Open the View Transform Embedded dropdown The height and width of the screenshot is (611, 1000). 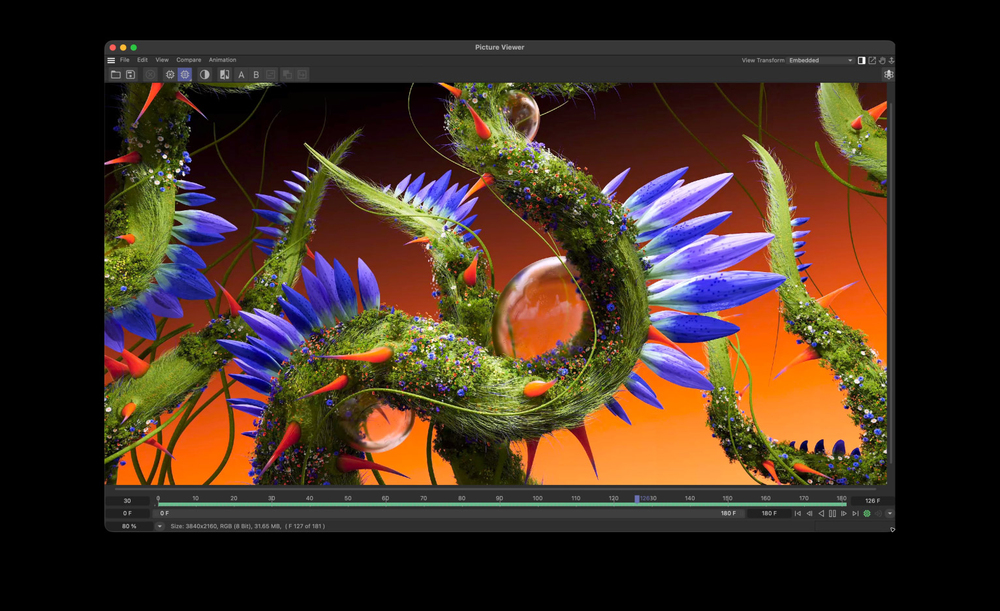point(821,61)
